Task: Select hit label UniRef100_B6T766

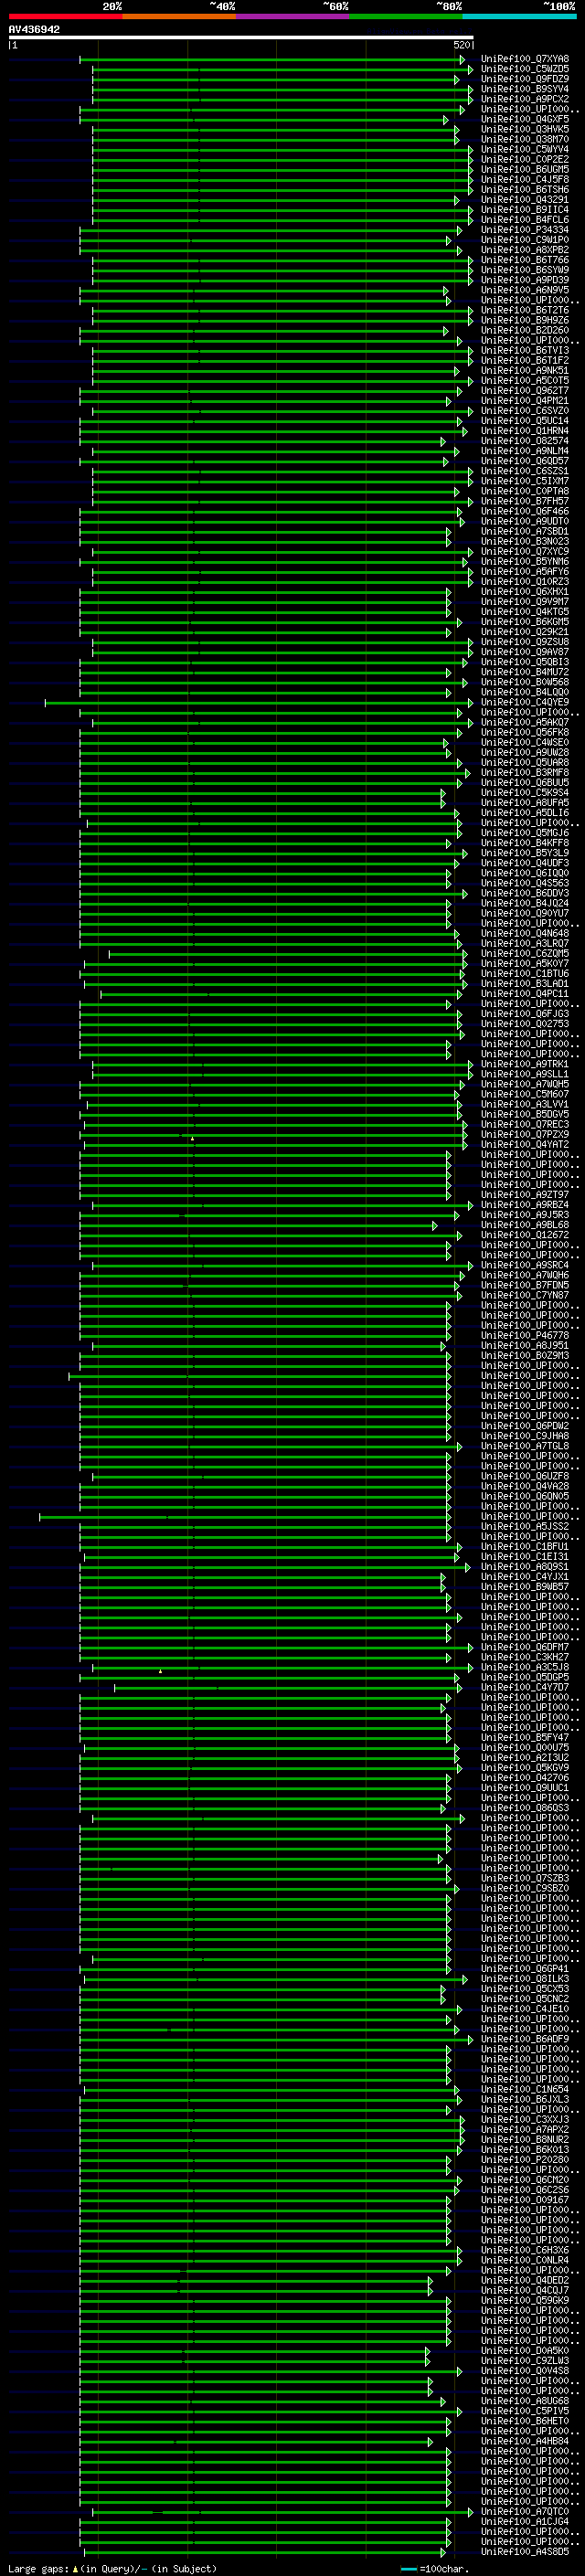Action: point(525,261)
